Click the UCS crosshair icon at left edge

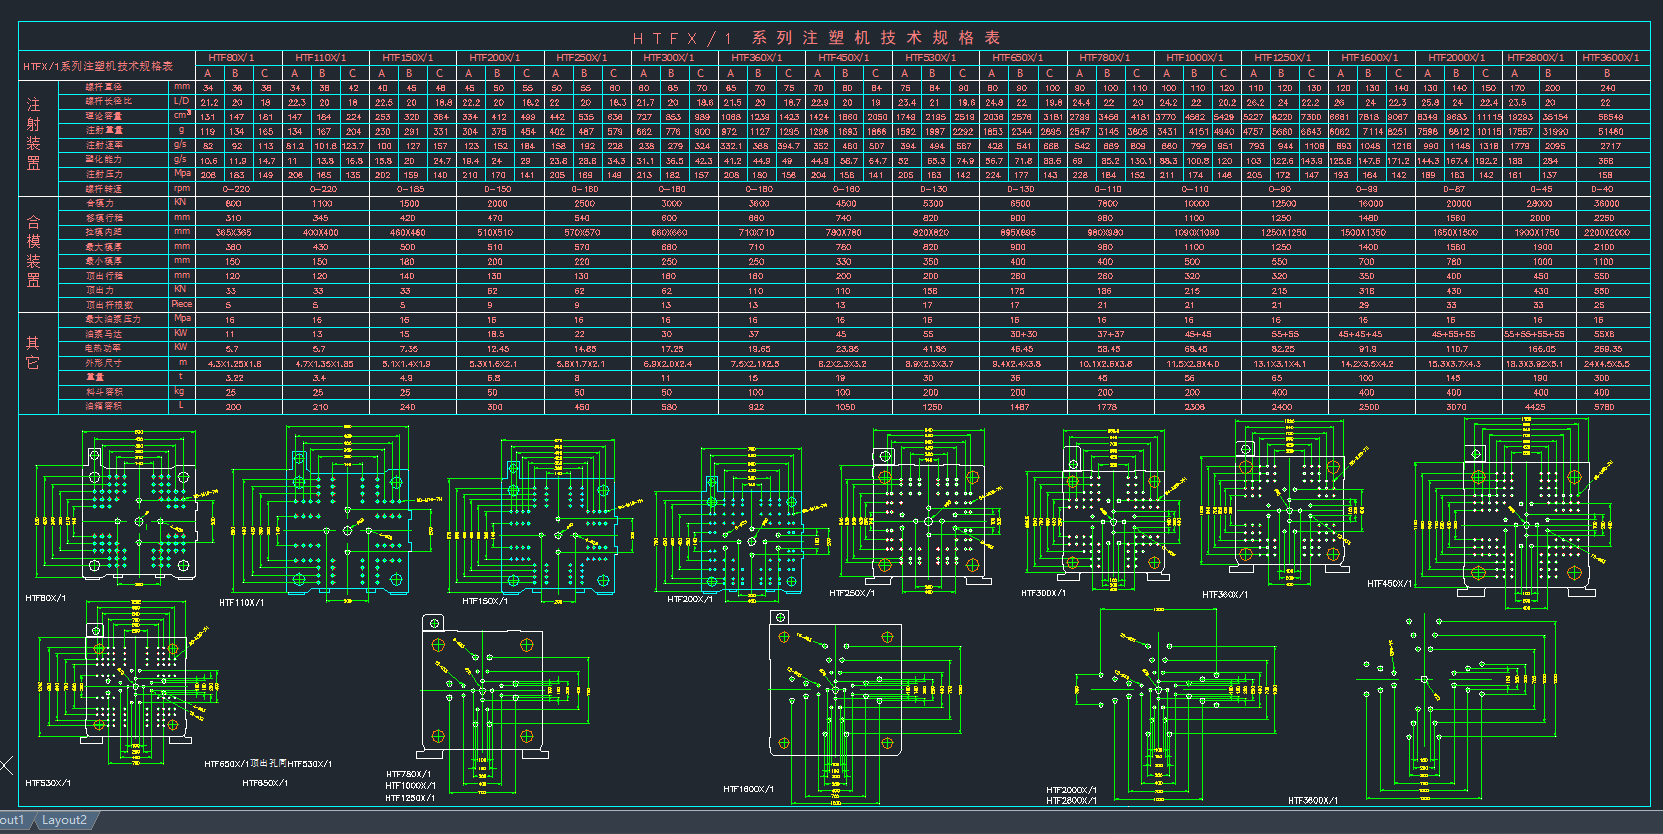coord(6,766)
